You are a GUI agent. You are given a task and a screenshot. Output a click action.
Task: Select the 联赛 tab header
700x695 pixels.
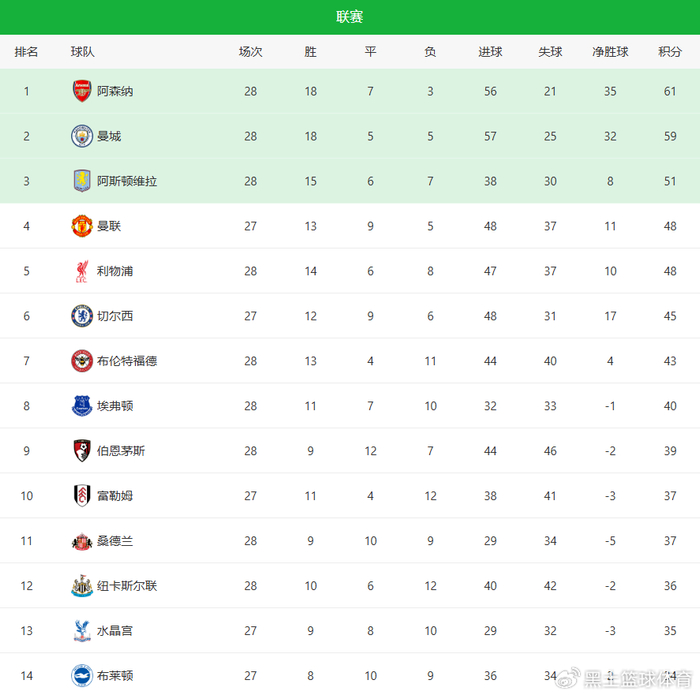point(350,17)
